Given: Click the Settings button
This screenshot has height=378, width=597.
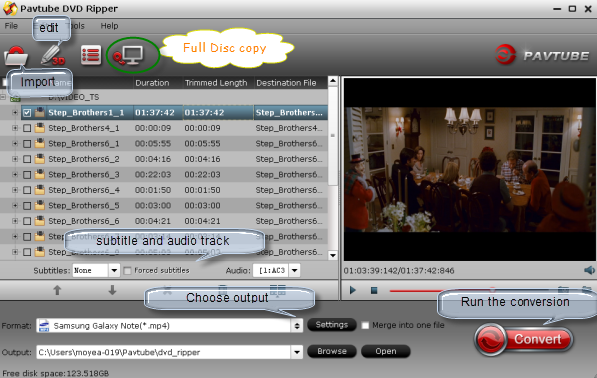Looking at the screenshot, I should pyautogui.click(x=332, y=325).
